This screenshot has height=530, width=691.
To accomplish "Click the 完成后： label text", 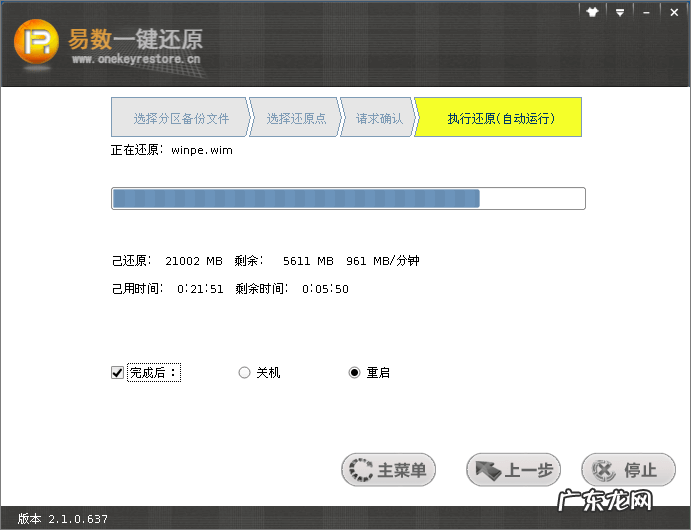I will (154, 373).
